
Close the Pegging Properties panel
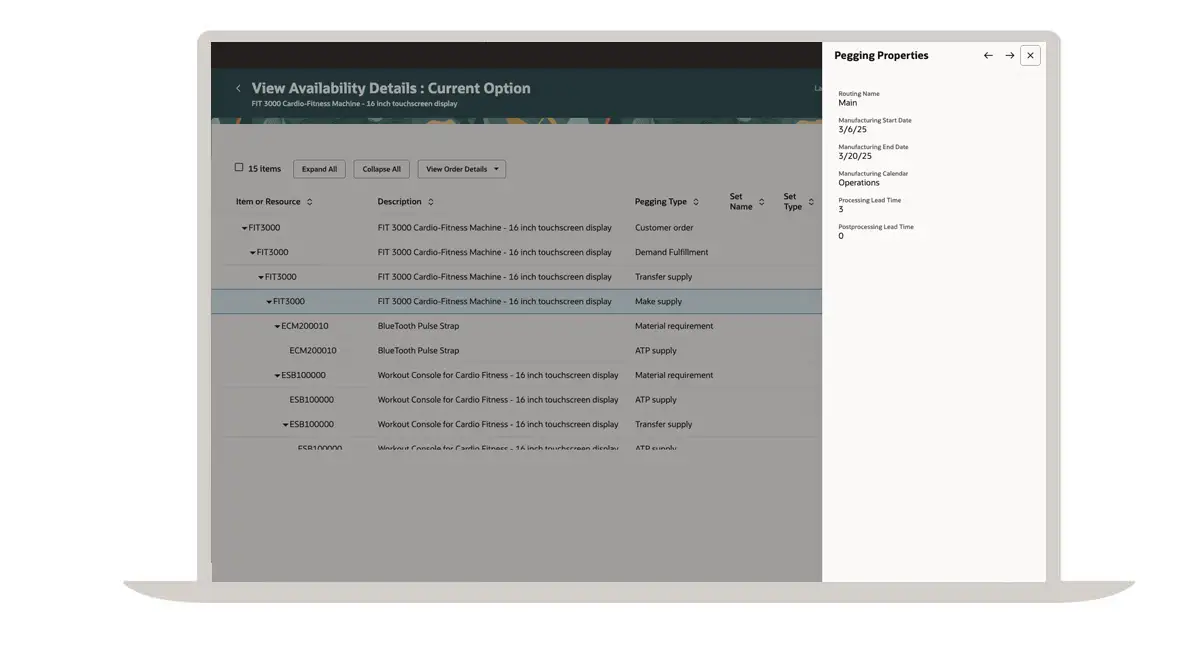pos(1030,56)
